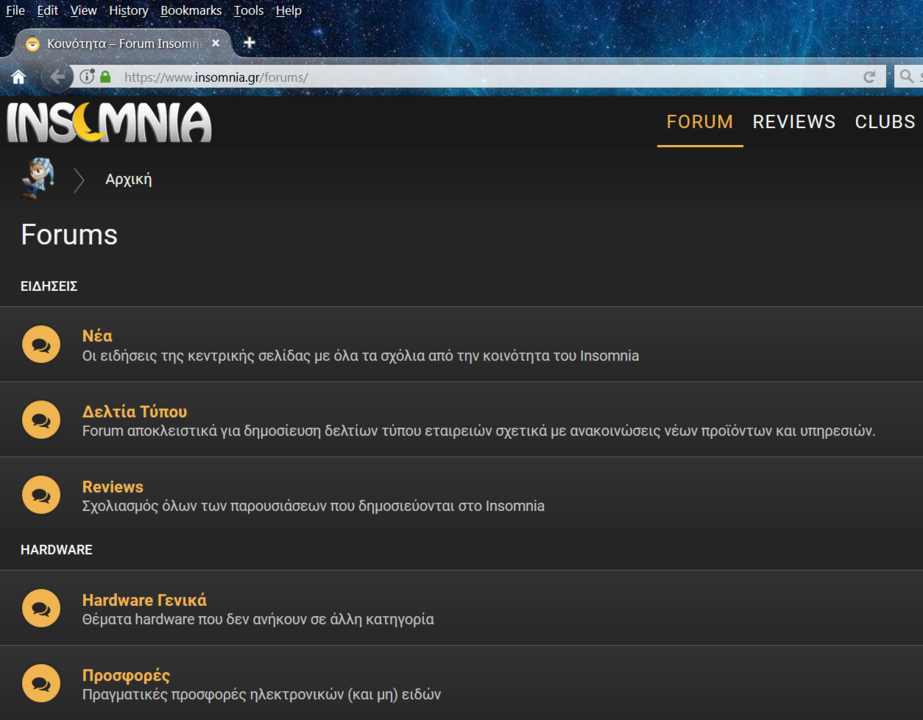Open the Help menu

click(288, 11)
